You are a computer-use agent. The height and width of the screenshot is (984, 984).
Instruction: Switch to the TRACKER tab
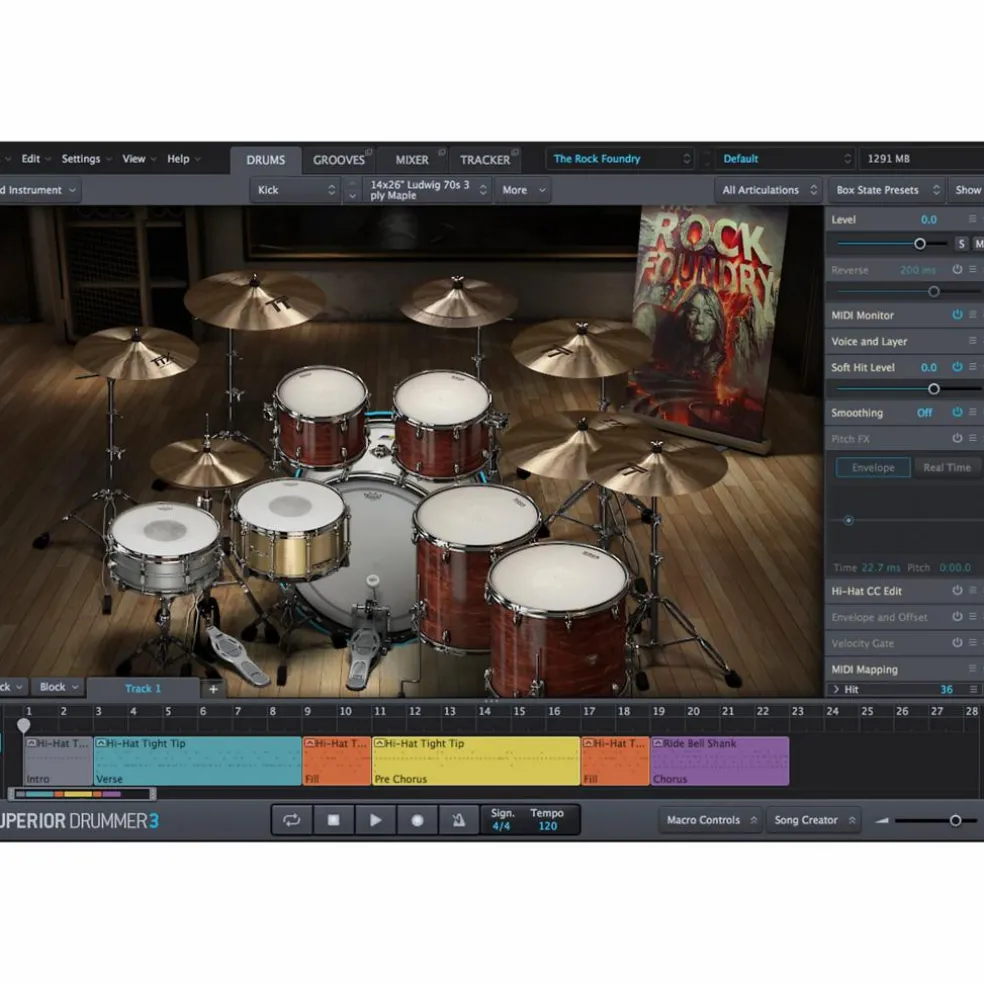point(485,160)
